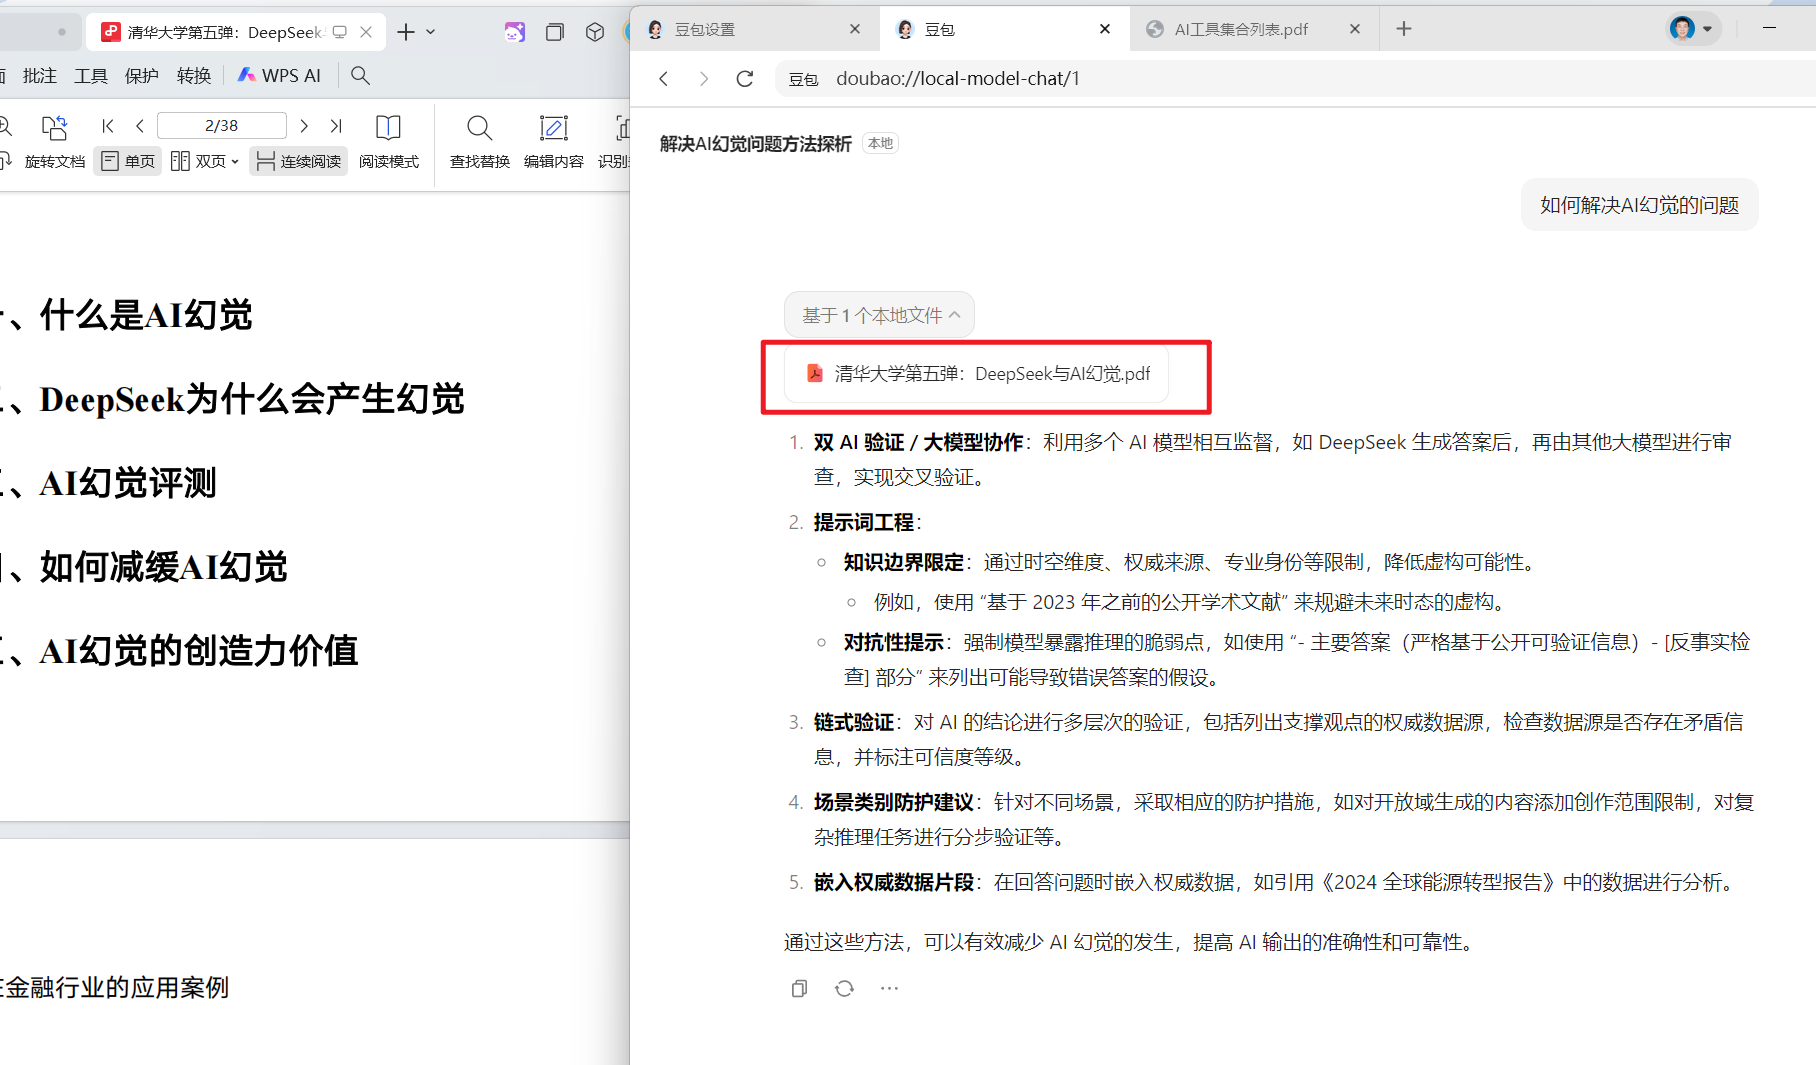The image size is (1816, 1065).
Task: Copy the Doubao answer
Action: [799, 988]
